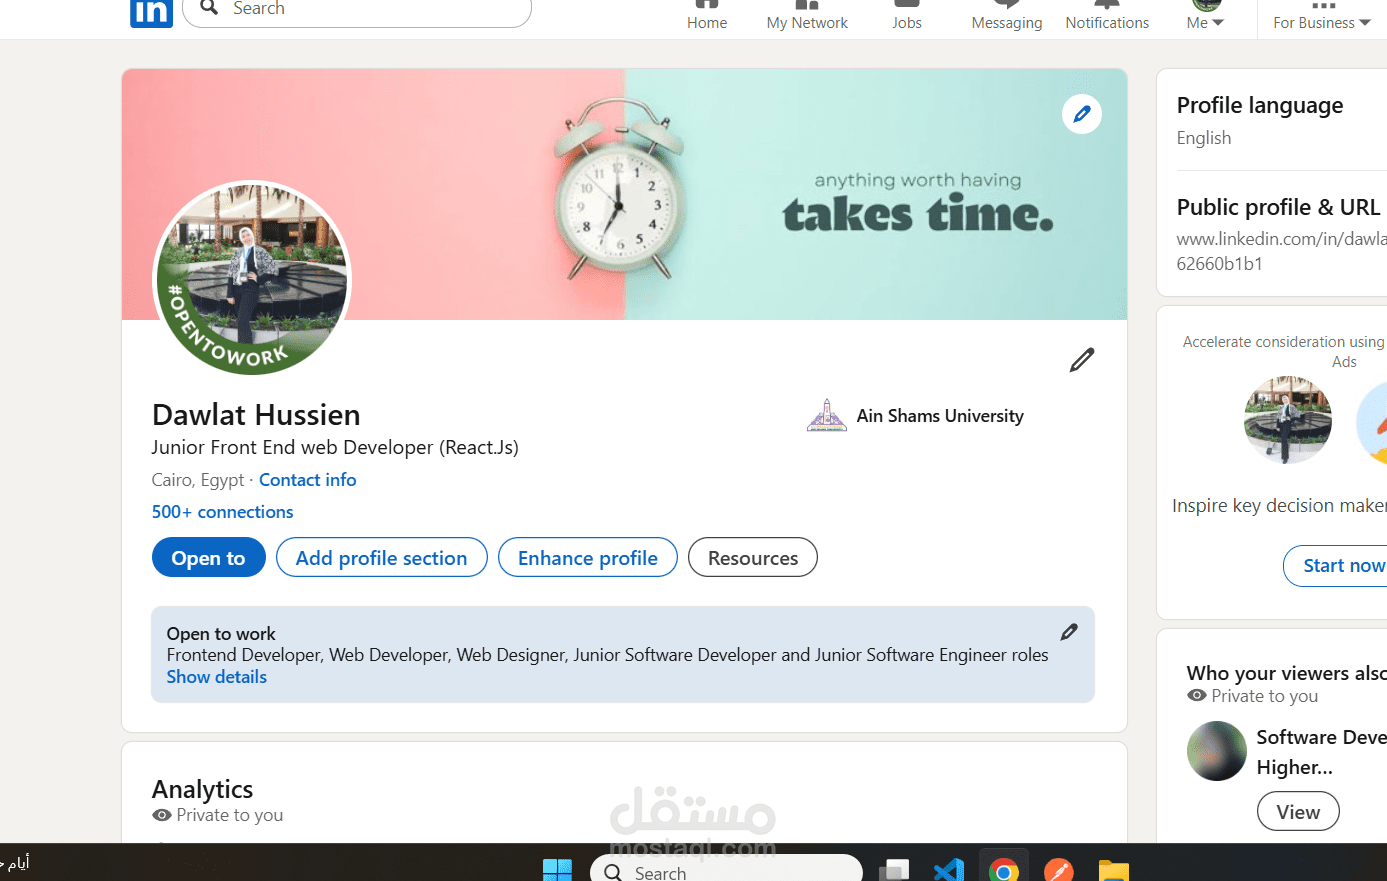Click Add profile section
The width and height of the screenshot is (1387, 881).
(x=382, y=557)
